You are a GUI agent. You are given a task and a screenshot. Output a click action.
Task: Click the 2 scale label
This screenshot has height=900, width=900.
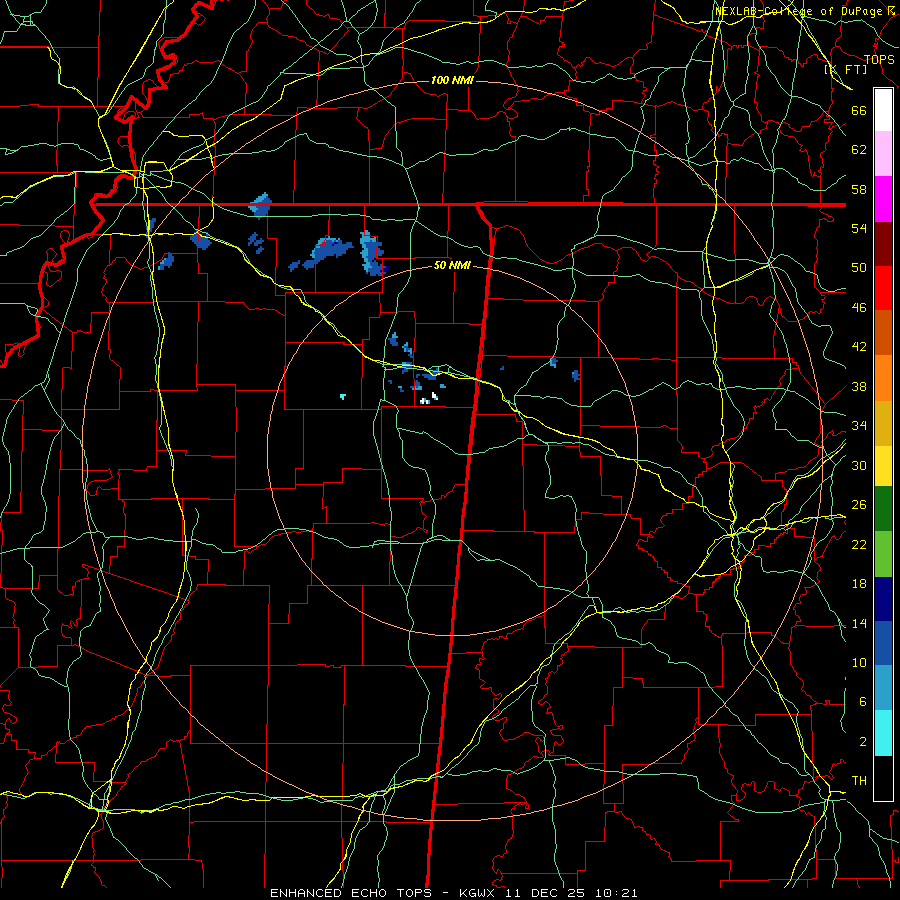862,742
